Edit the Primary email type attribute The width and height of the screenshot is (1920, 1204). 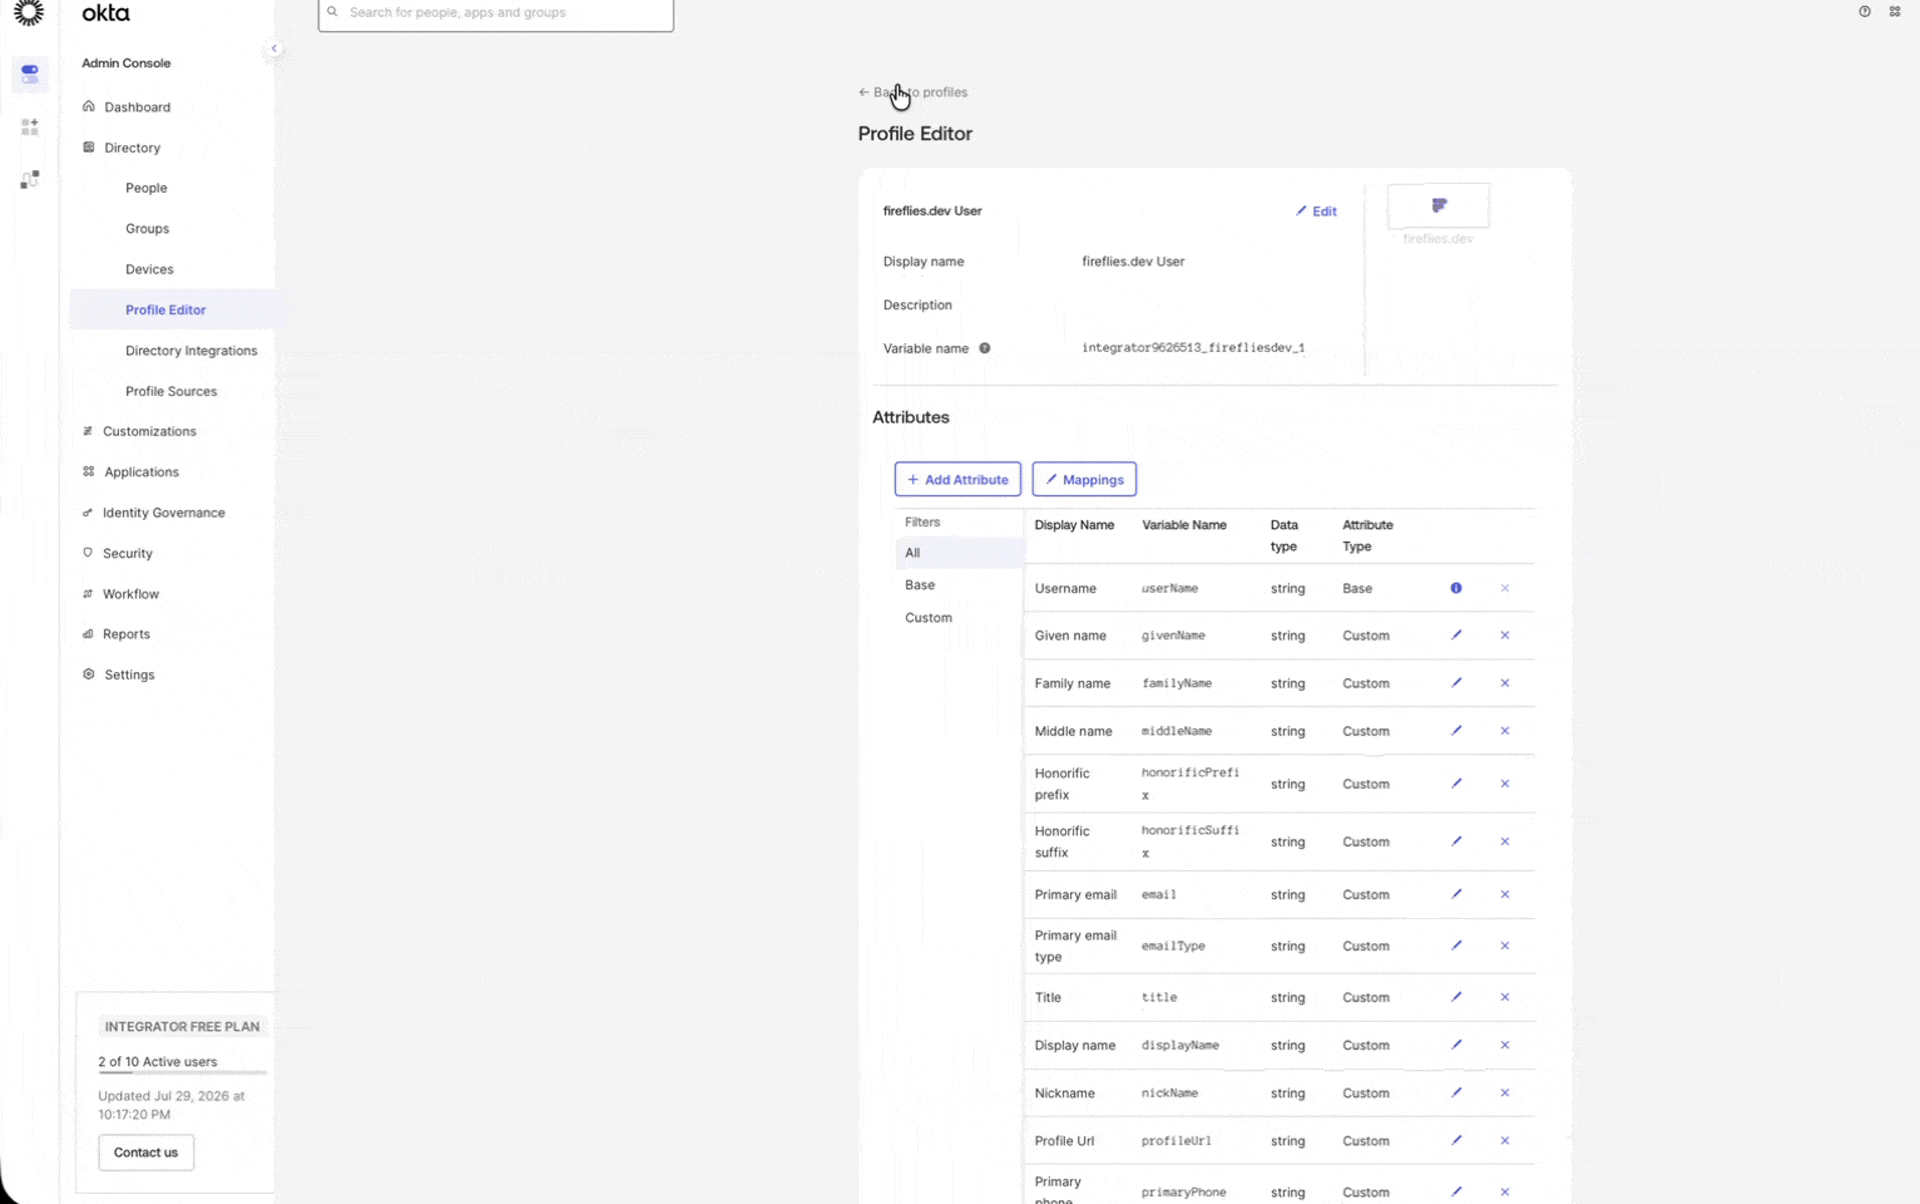click(1457, 946)
